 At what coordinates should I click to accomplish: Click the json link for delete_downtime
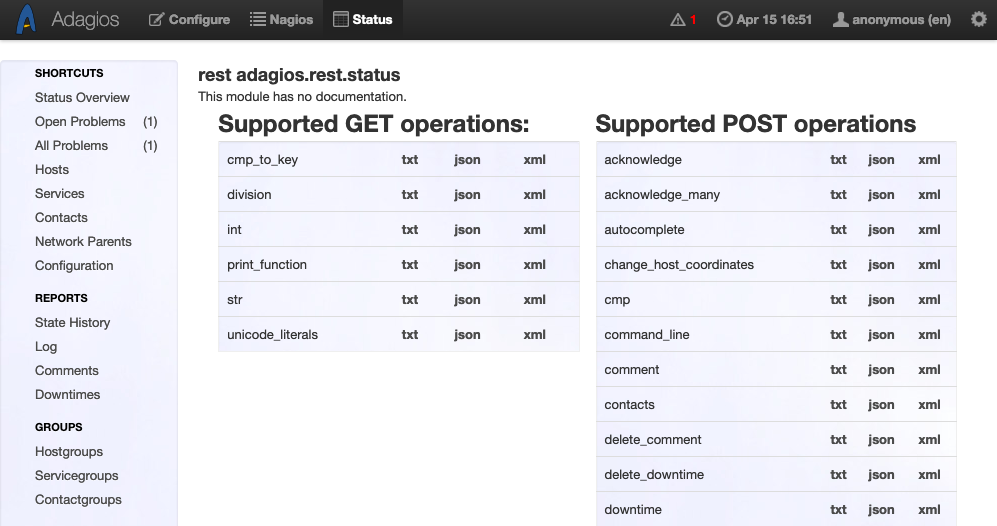[x=881, y=475]
